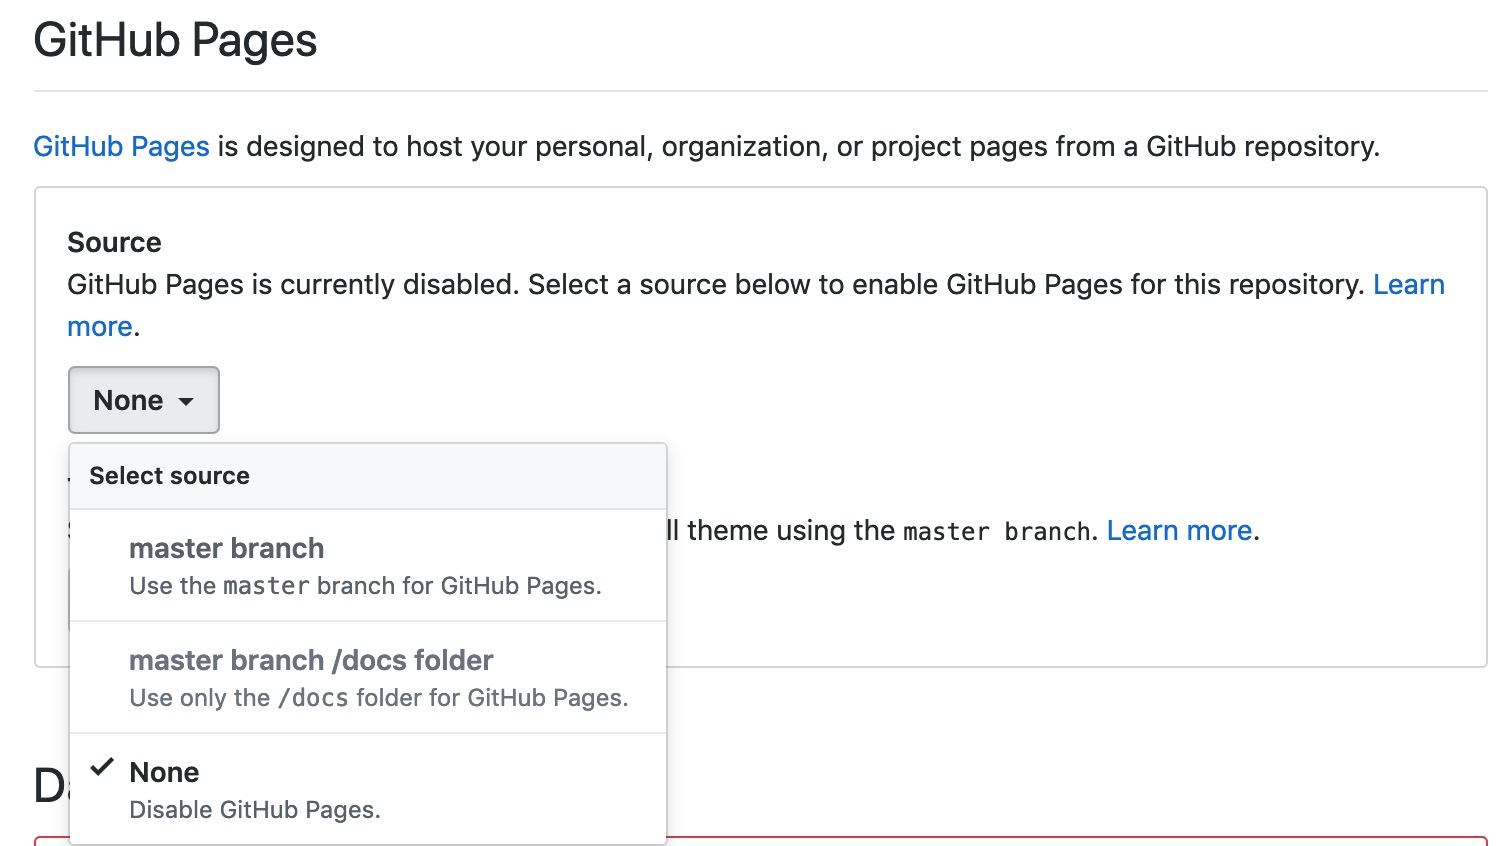The width and height of the screenshot is (1504, 846).
Task: Click the large "GitHub Pages" page heading
Action: (175, 40)
